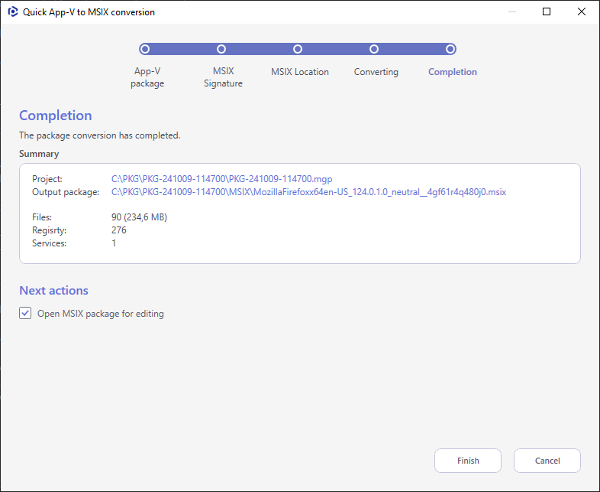Click the 'Output package:' label

pos(66,192)
